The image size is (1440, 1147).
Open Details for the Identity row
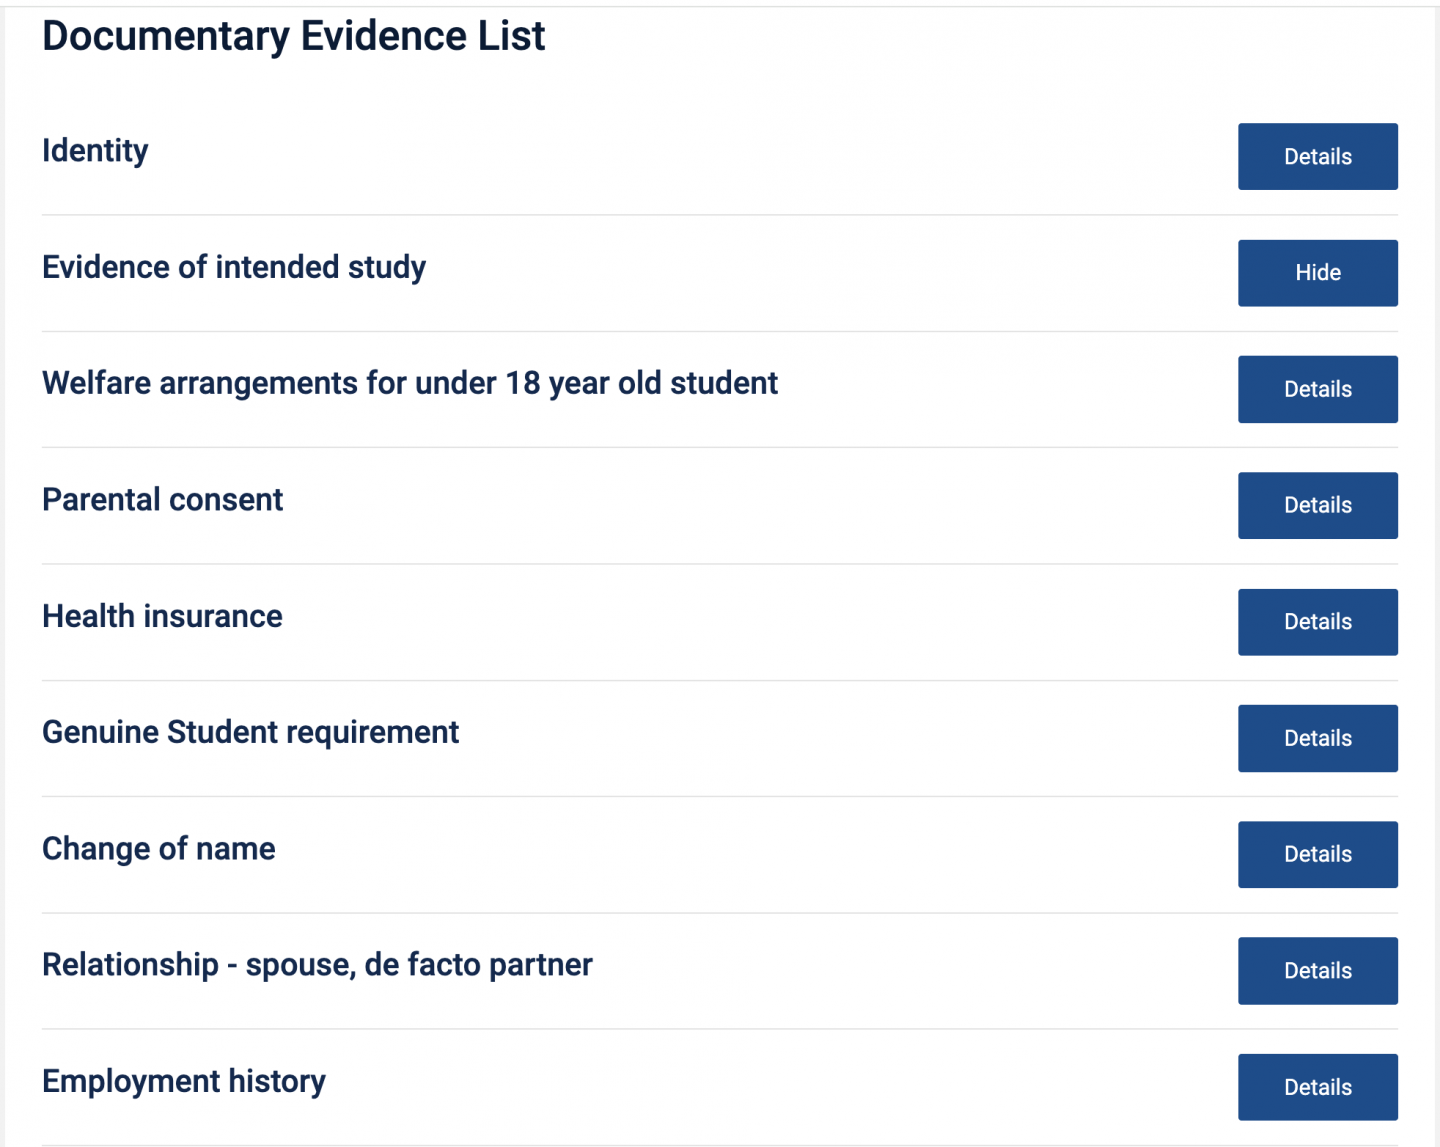(x=1317, y=157)
